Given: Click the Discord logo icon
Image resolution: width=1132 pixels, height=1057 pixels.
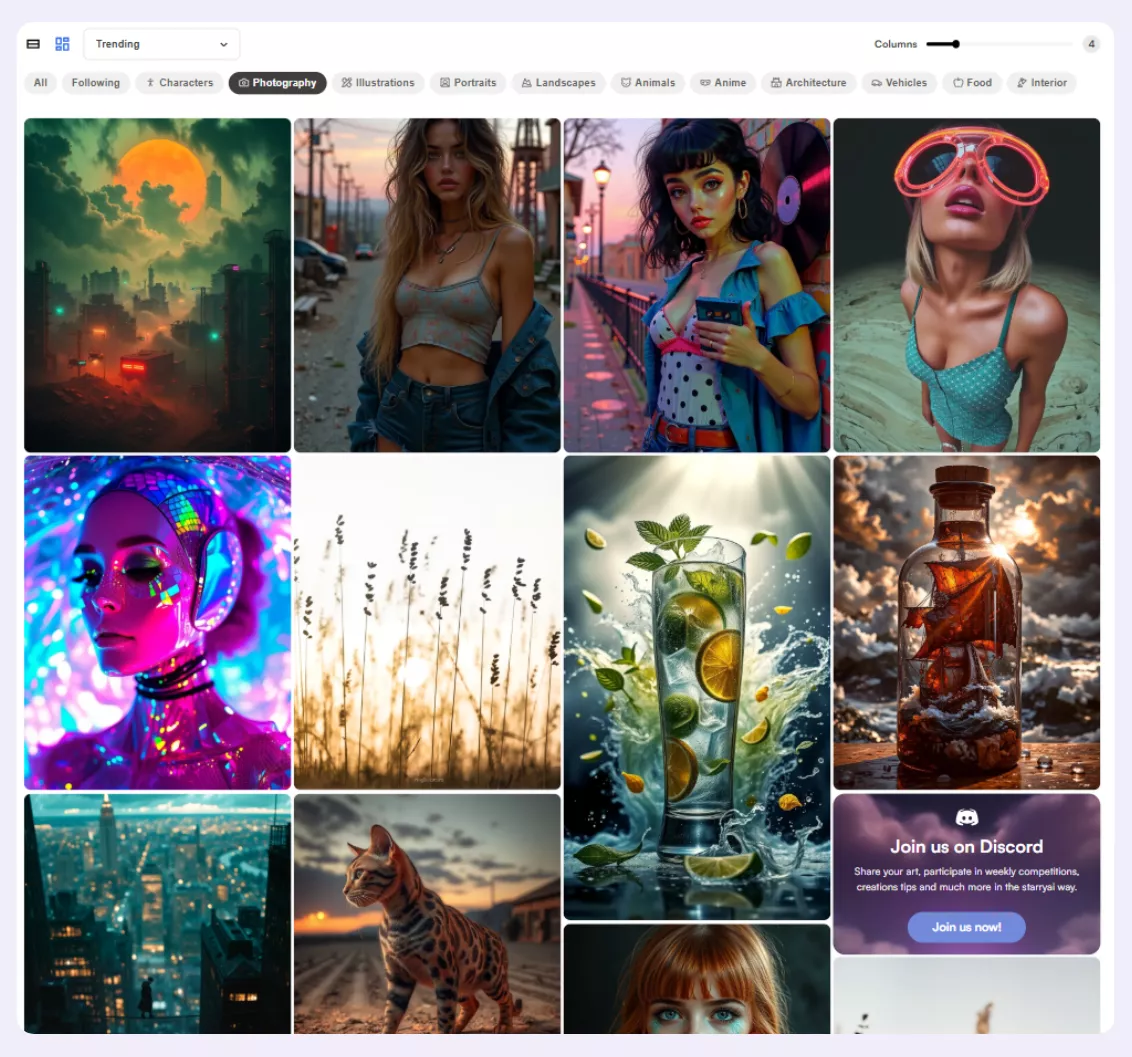Looking at the screenshot, I should coord(967,817).
